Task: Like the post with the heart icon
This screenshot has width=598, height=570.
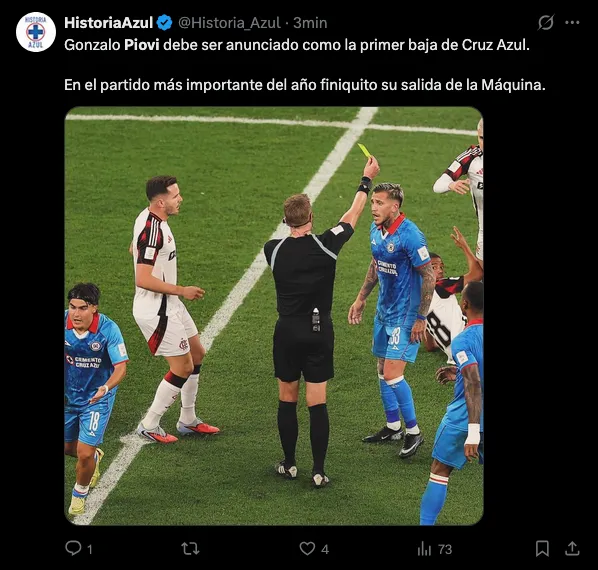Action: 307,549
